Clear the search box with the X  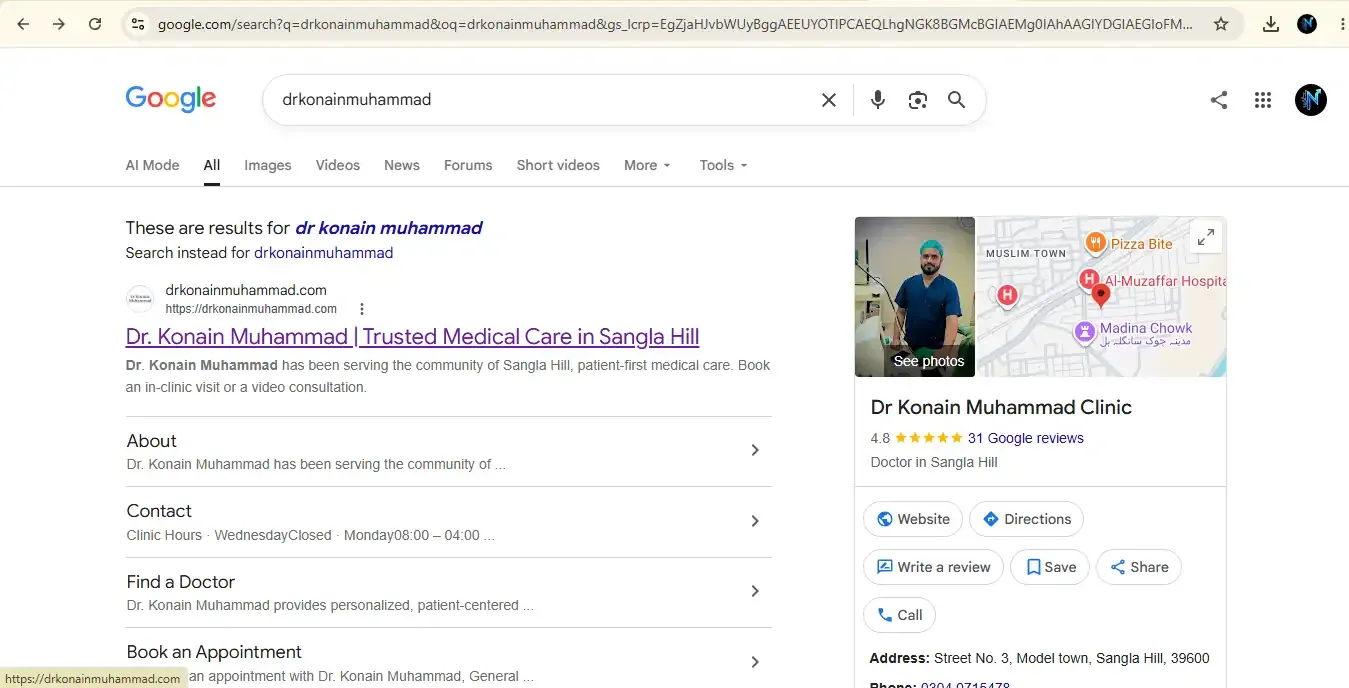click(829, 100)
